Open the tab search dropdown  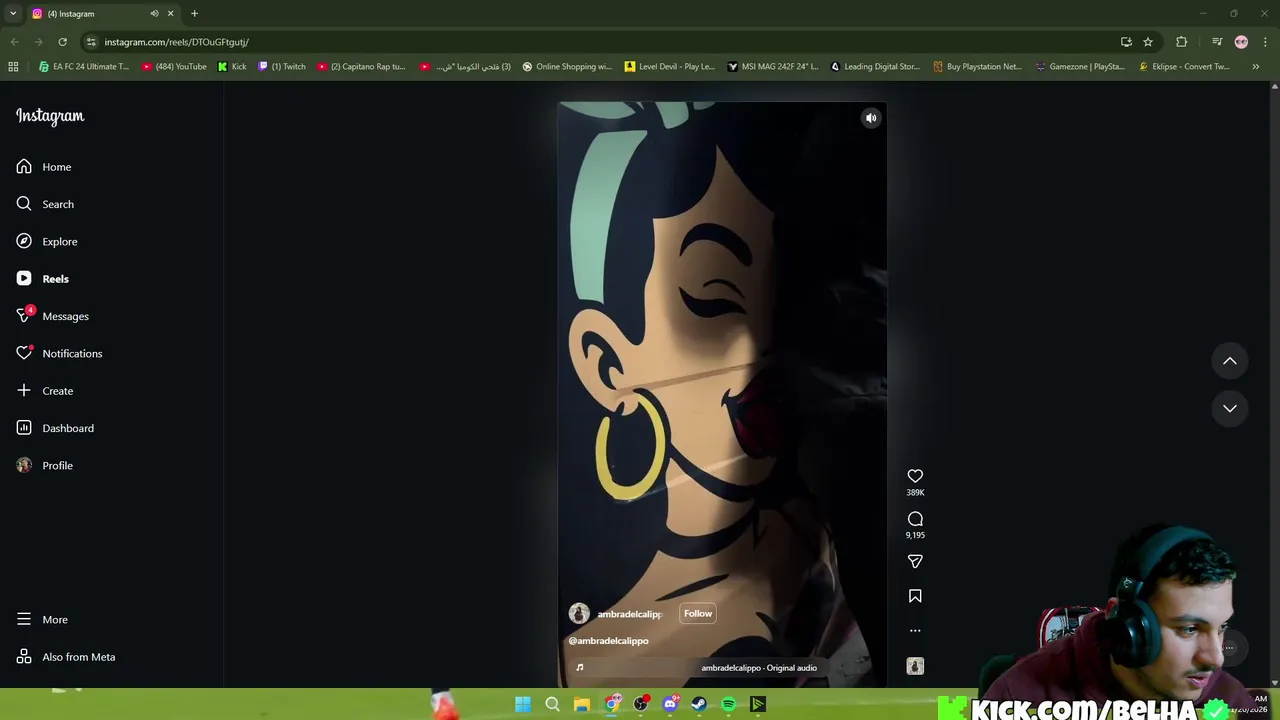pyautogui.click(x=13, y=14)
